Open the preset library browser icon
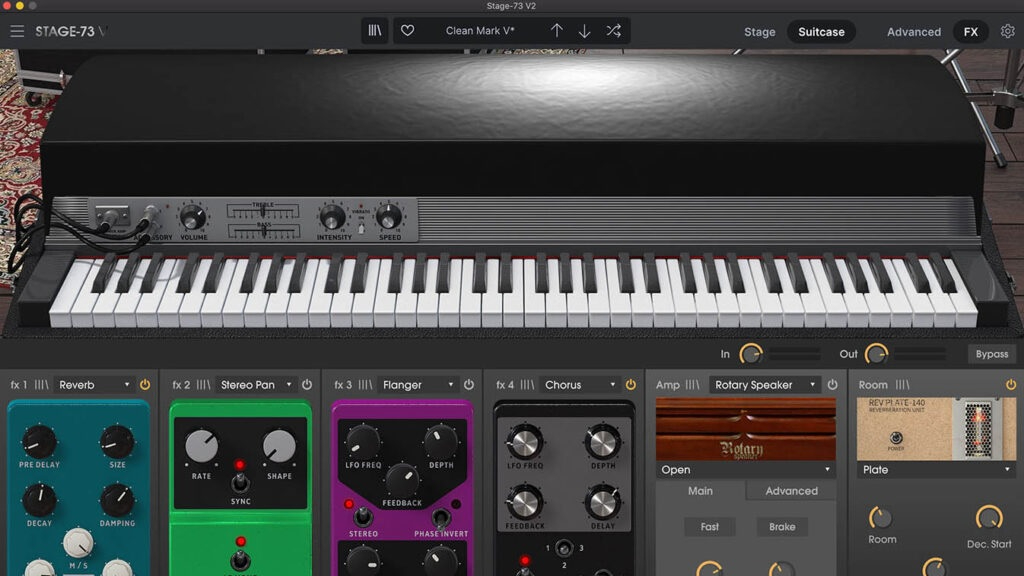 pyautogui.click(x=375, y=31)
